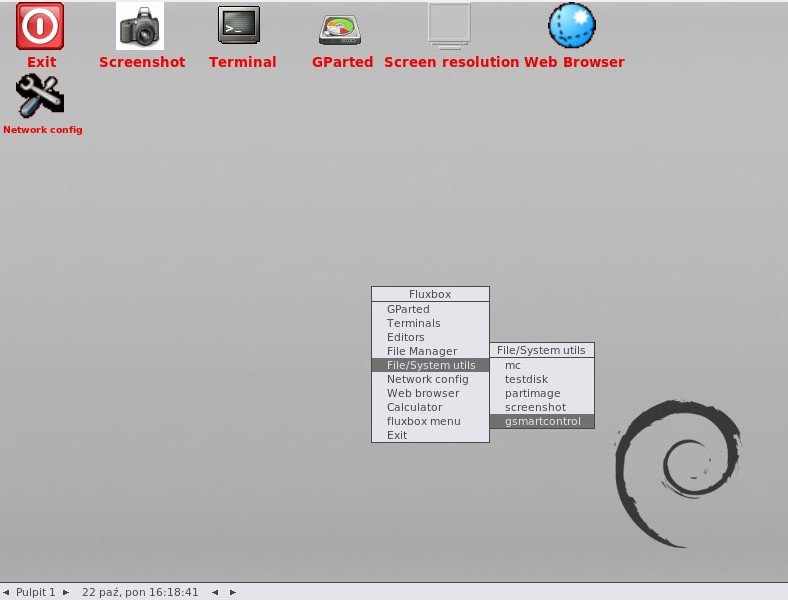788x600 pixels.
Task: Choose File Manager in Fluxbox menu
Action: pyautogui.click(x=430, y=351)
